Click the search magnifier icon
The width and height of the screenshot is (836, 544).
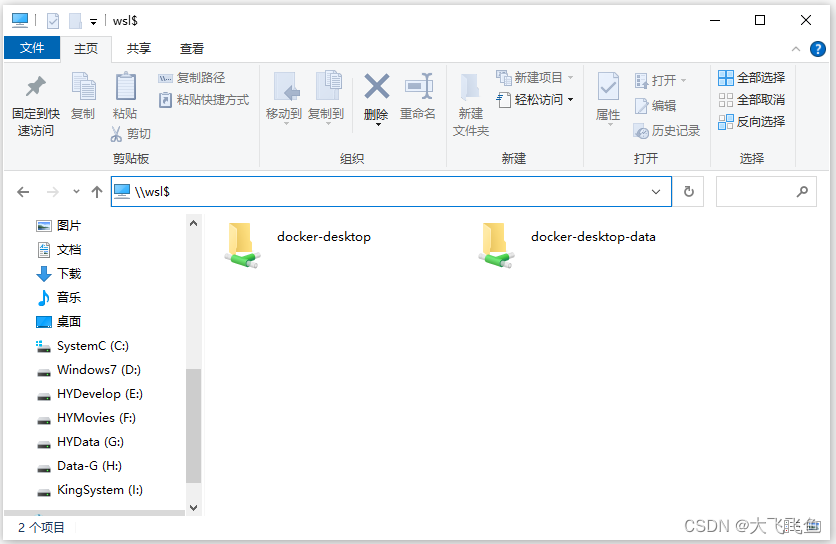pos(802,191)
